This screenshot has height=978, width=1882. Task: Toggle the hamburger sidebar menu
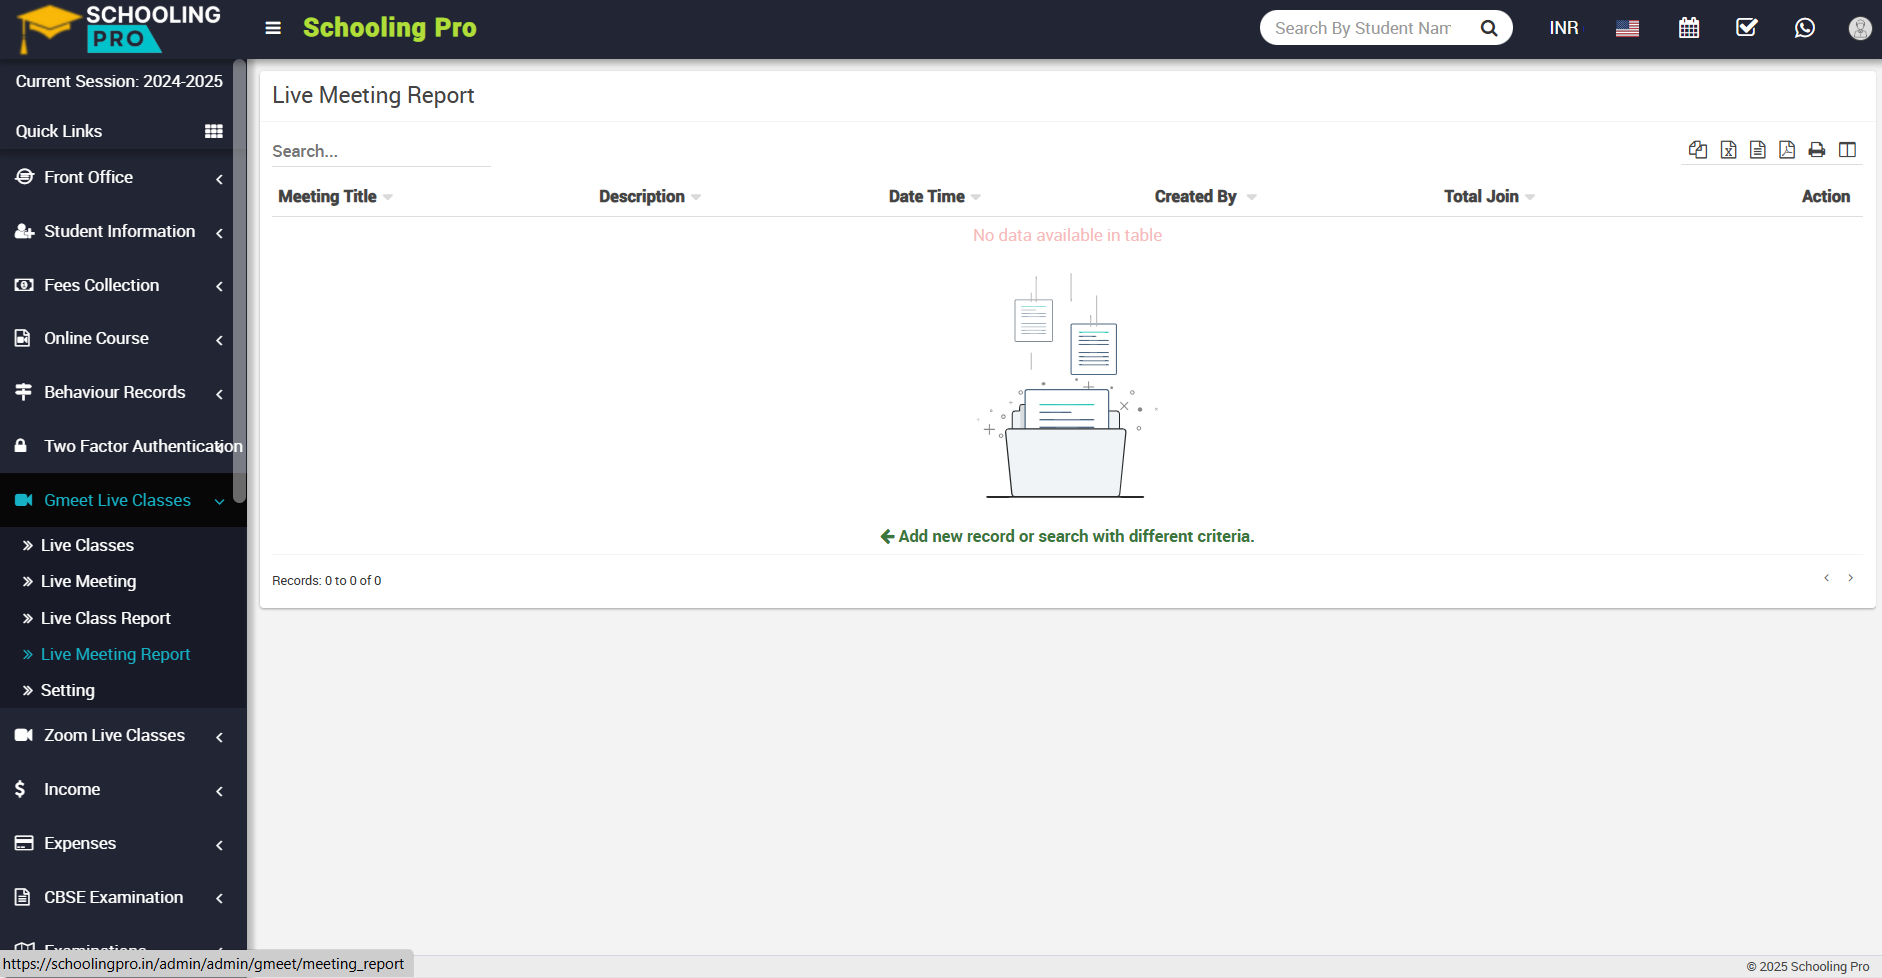coord(273,28)
